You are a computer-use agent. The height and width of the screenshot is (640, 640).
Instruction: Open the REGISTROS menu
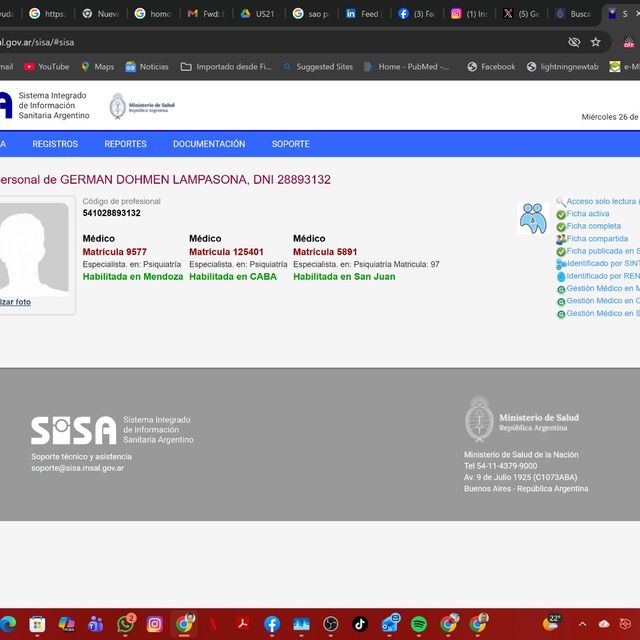point(55,144)
